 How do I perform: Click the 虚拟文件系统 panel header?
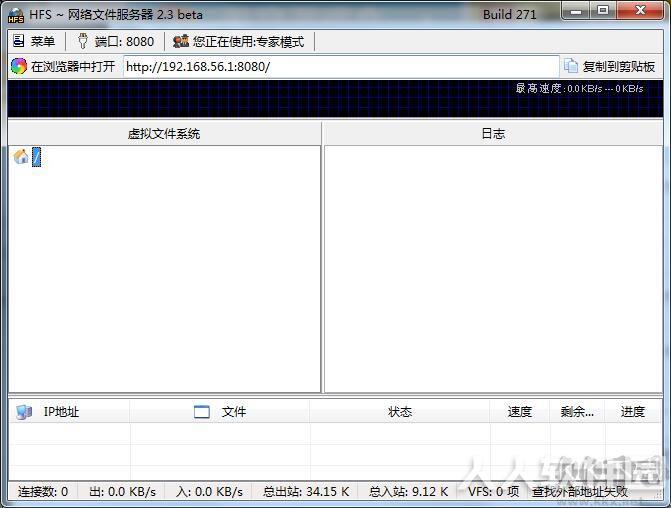164,134
